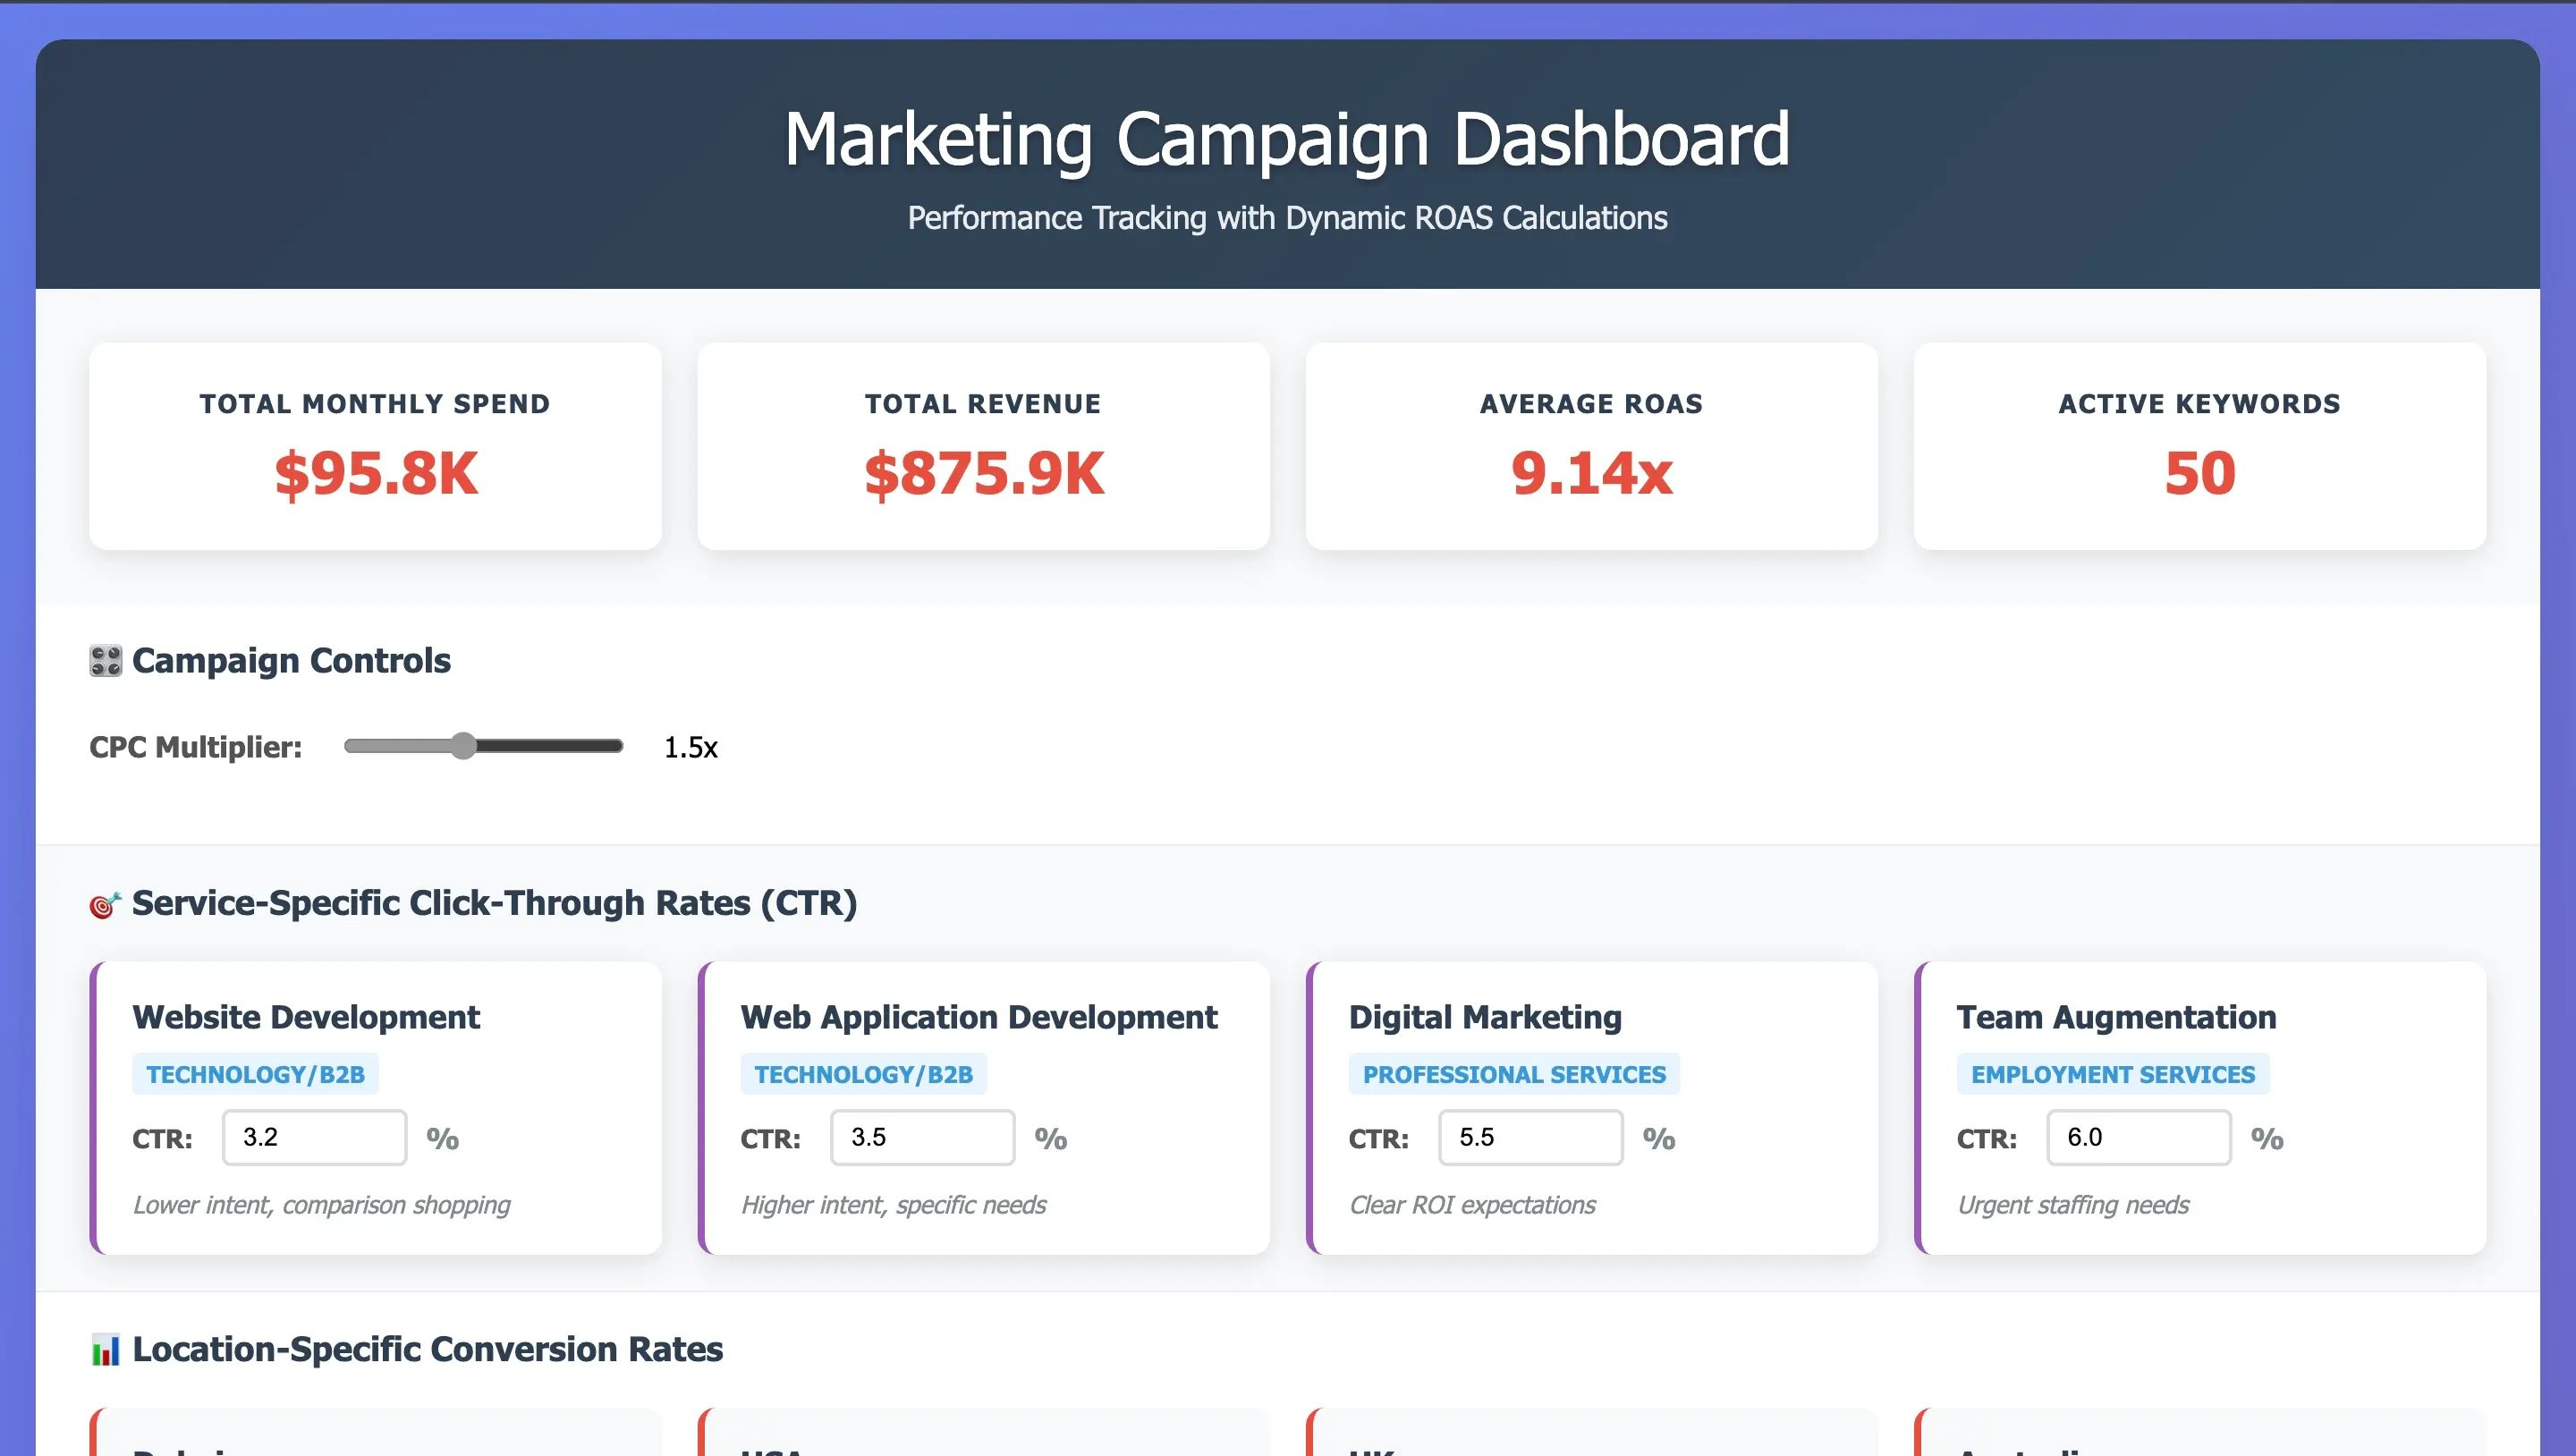Click the Website Development card
Viewport: 2576px width, 1456px height.
376,1108
